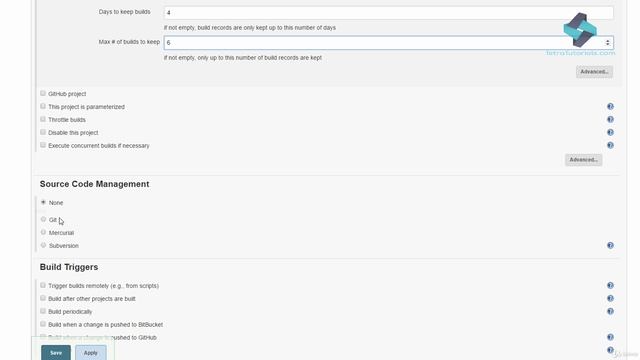Open help for This project is parameterized
The image size is (640, 360).
610,107
